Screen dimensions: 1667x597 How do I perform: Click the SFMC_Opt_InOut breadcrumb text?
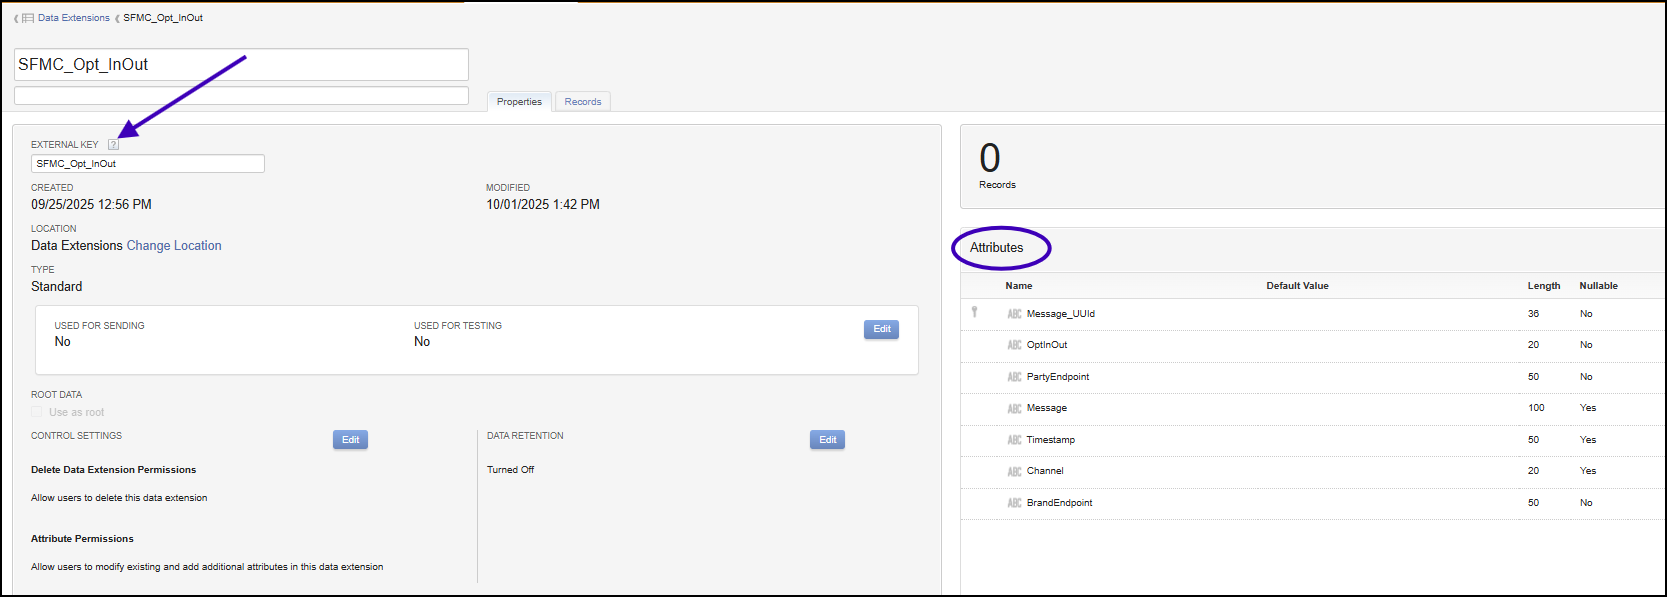tap(163, 18)
